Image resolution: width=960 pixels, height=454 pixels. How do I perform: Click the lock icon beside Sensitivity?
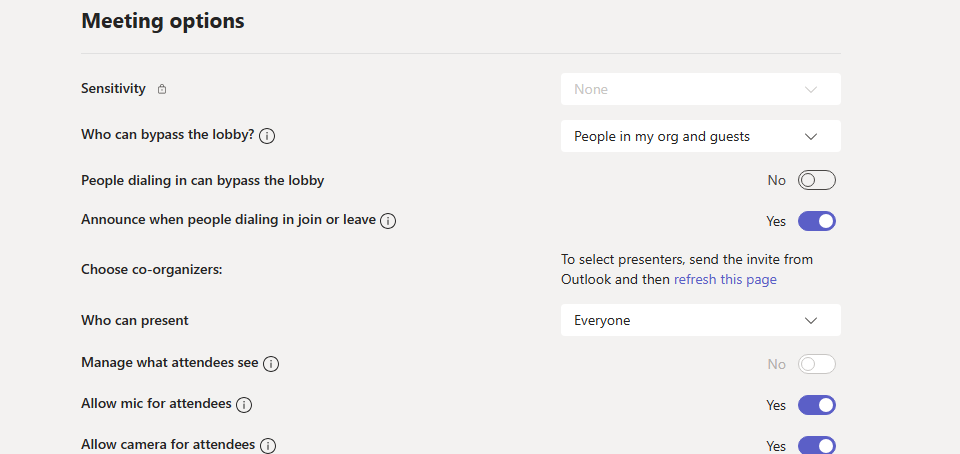point(162,89)
